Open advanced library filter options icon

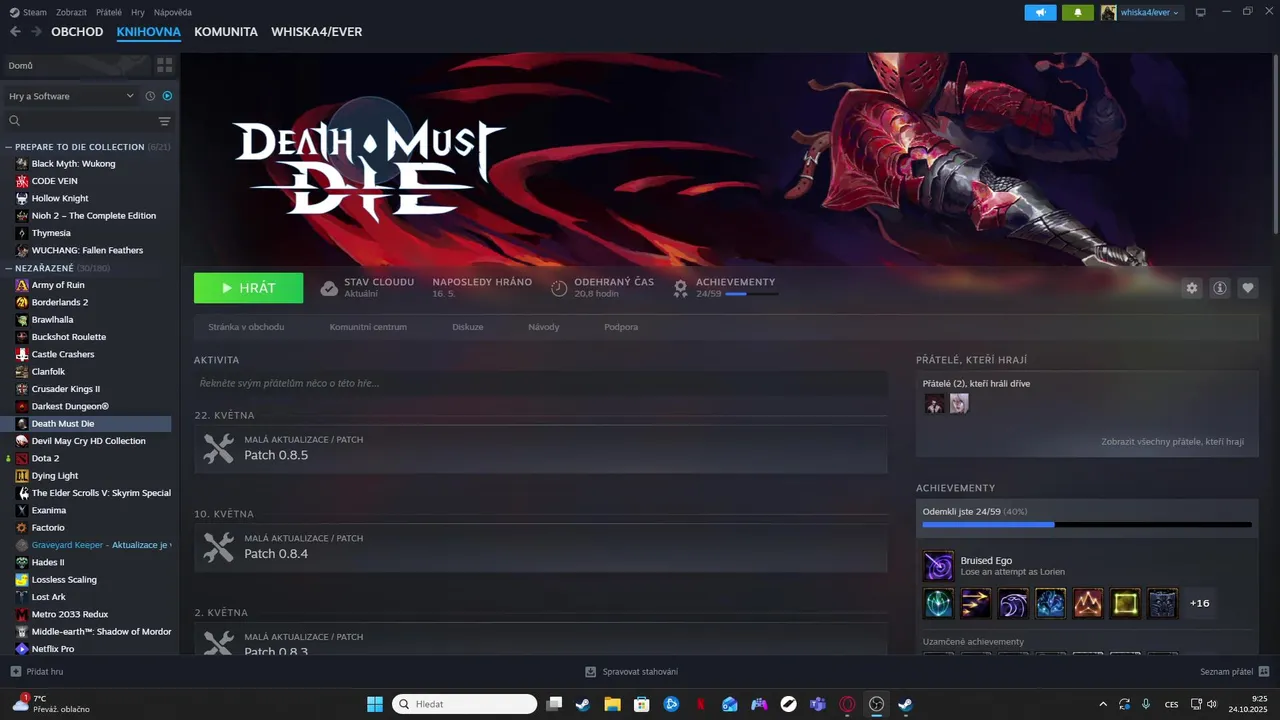tap(164, 121)
